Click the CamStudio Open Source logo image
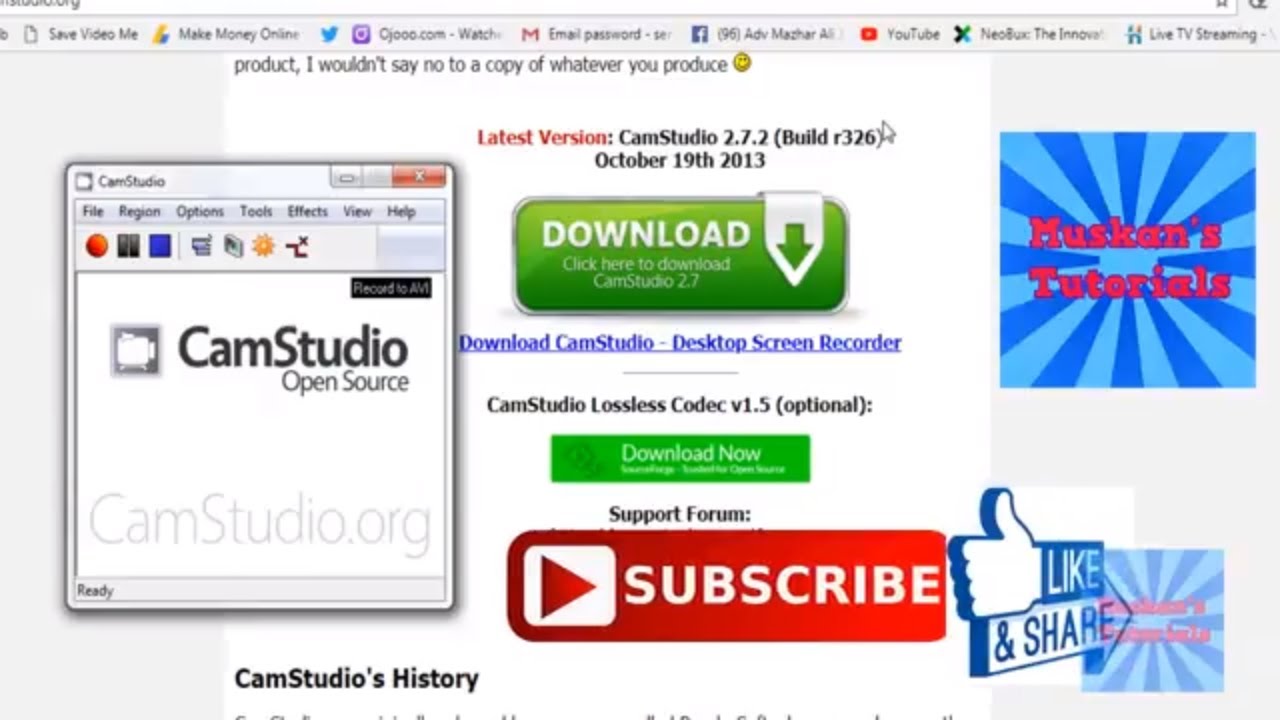This screenshot has width=1280, height=720. click(x=260, y=358)
